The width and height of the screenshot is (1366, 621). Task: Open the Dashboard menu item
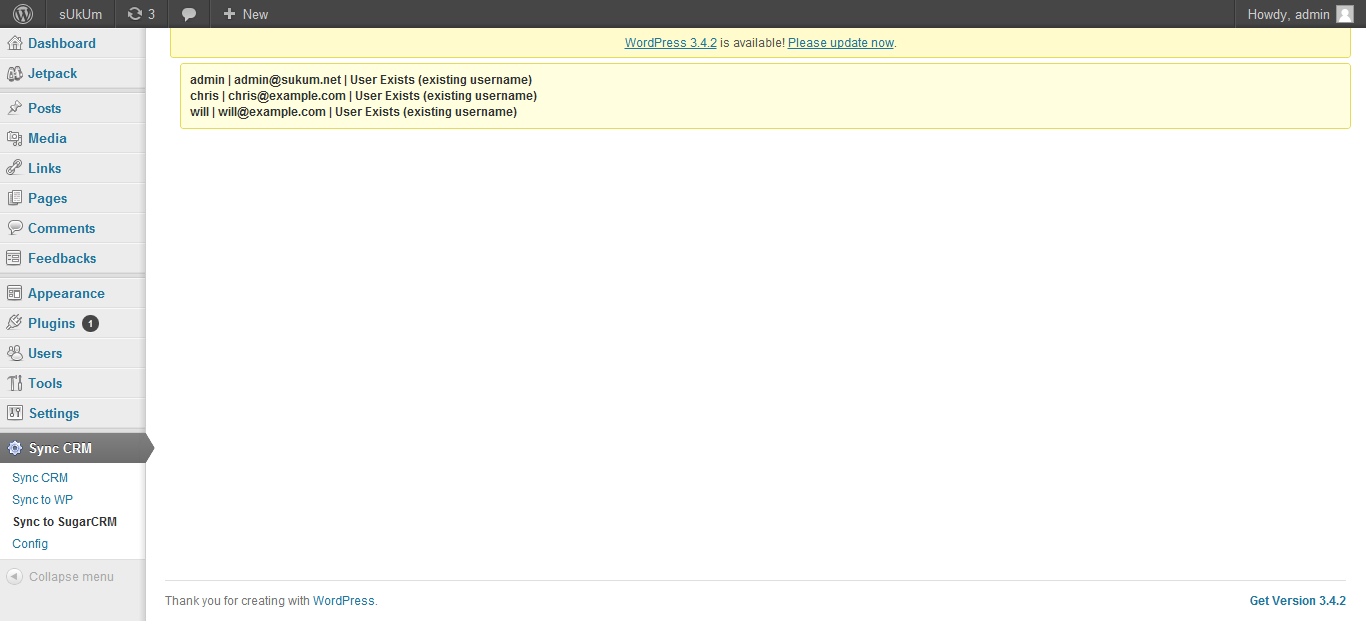pyautogui.click(x=62, y=43)
